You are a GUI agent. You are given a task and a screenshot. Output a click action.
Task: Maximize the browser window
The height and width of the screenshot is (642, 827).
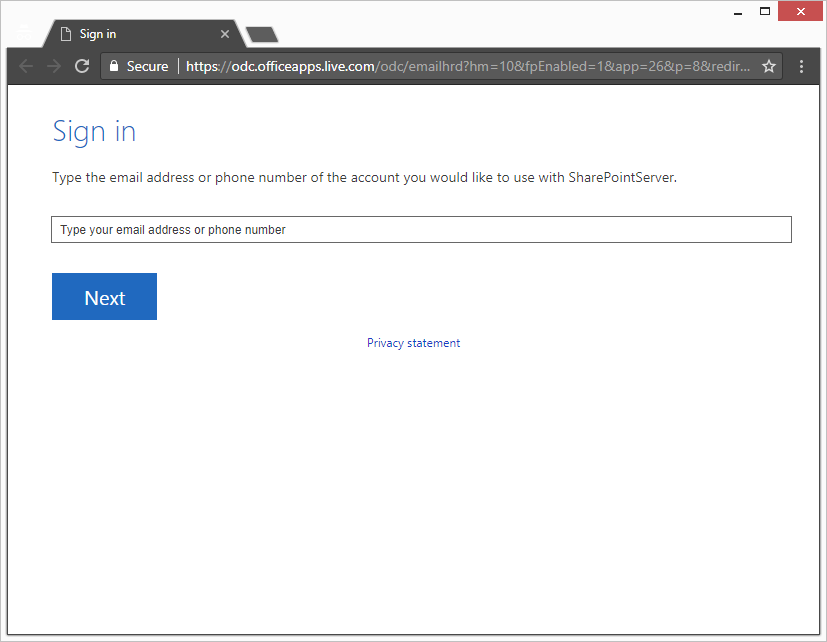pyautogui.click(x=765, y=12)
